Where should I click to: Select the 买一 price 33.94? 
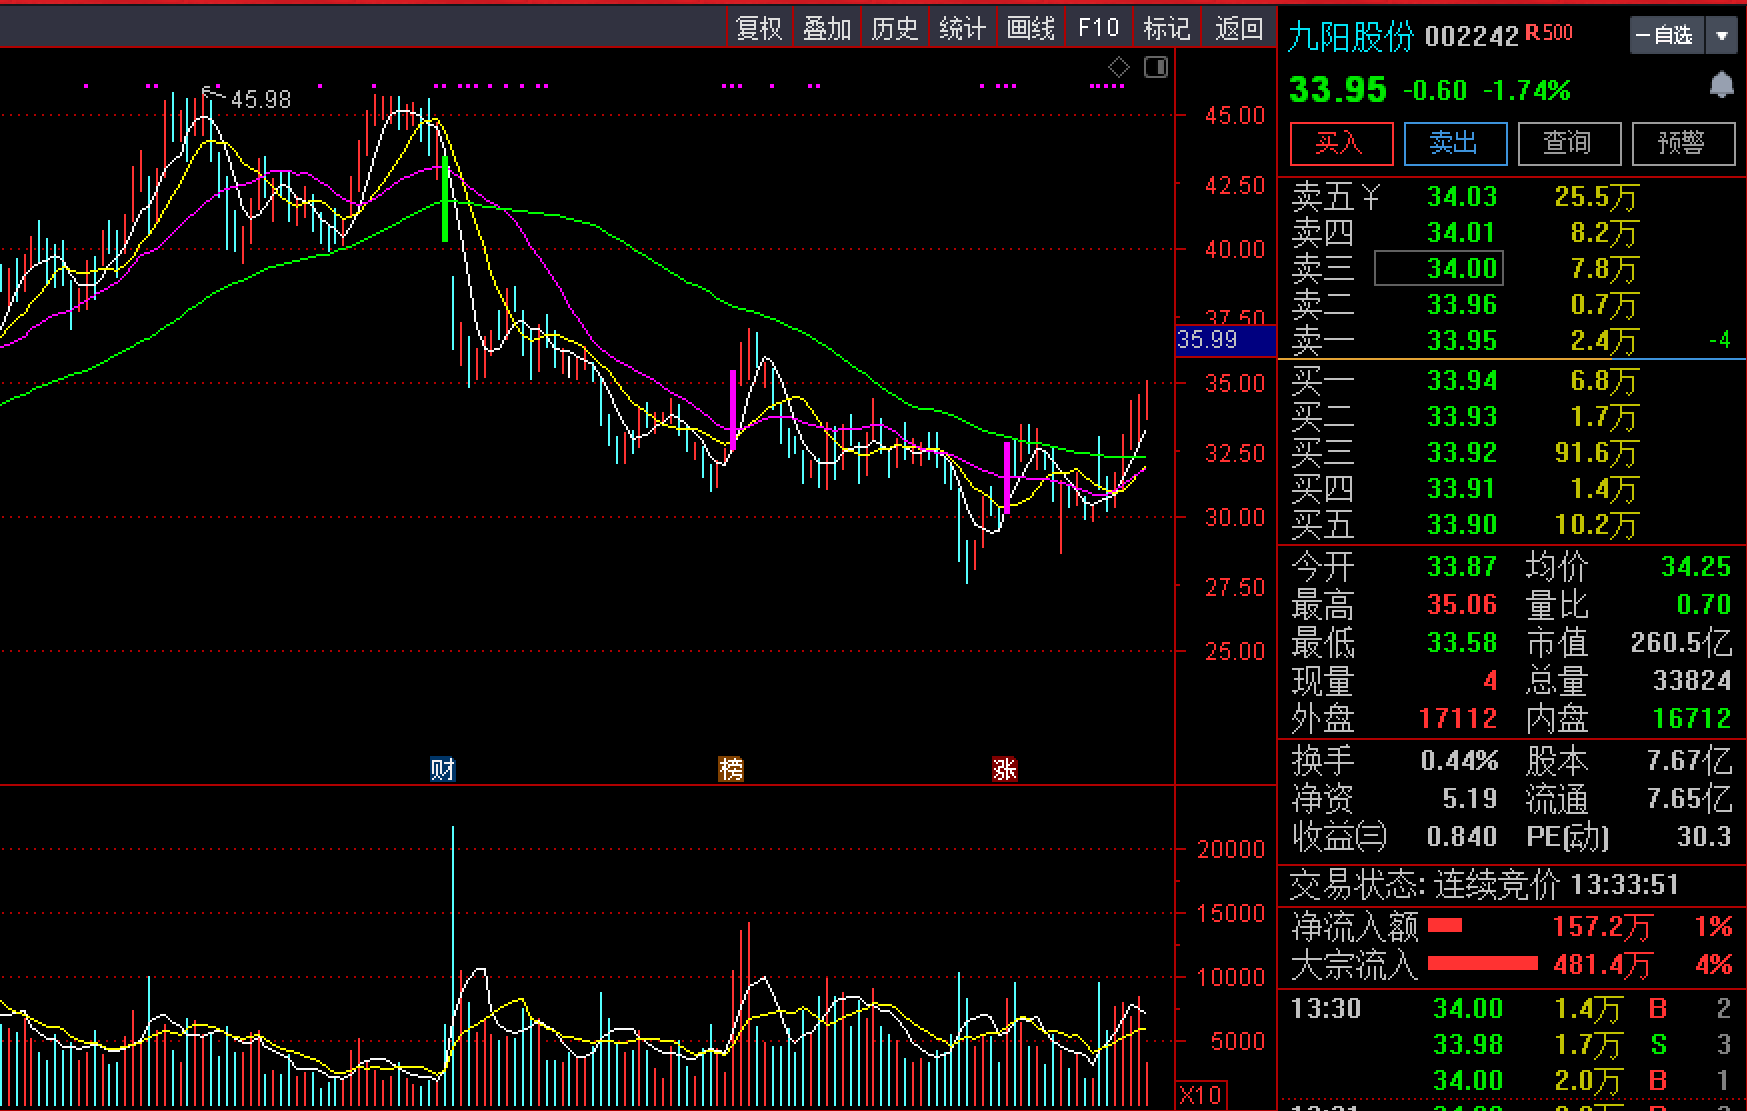[1462, 381]
